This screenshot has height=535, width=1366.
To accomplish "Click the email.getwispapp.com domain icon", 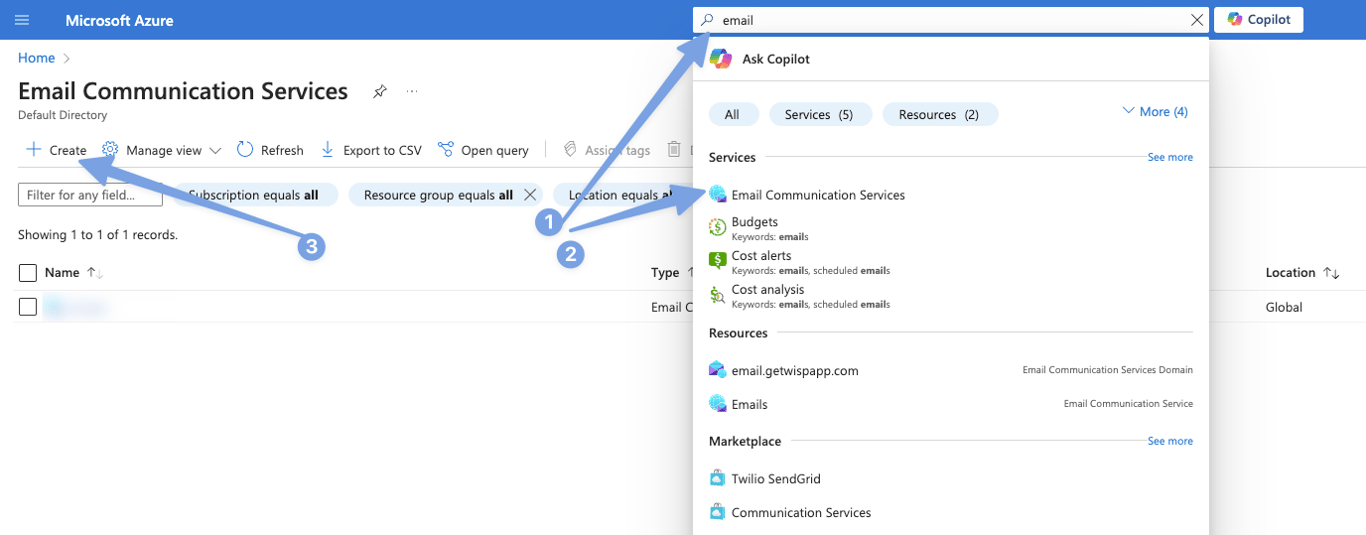I will [x=717, y=370].
